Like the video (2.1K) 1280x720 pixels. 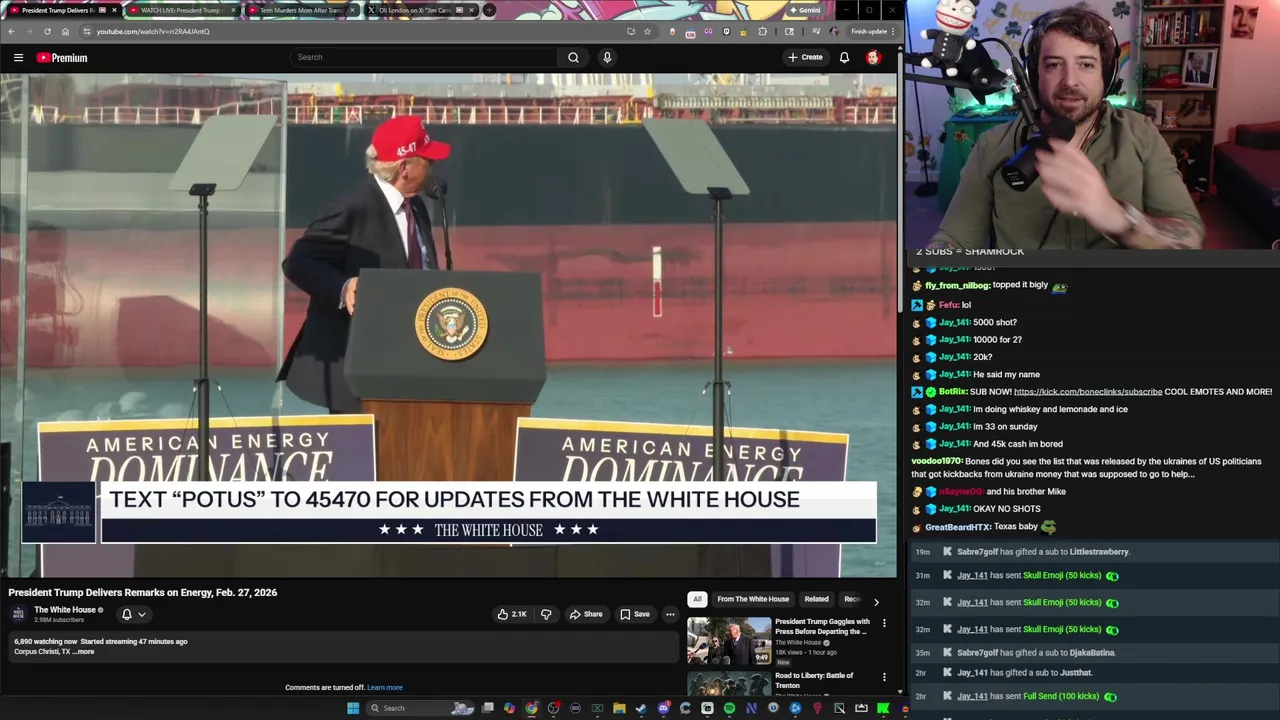coord(512,614)
